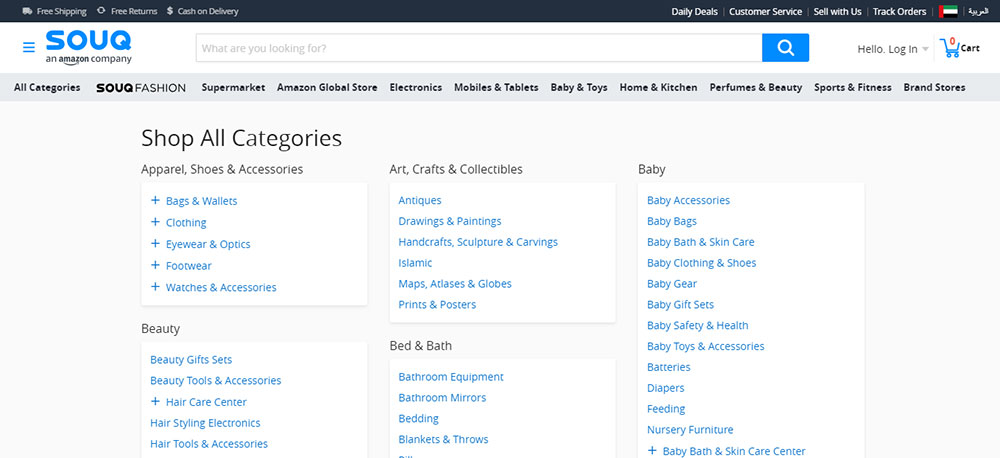Focus the 'What are you looking for?' search field
1000x458 pixels.
(479, 48)
